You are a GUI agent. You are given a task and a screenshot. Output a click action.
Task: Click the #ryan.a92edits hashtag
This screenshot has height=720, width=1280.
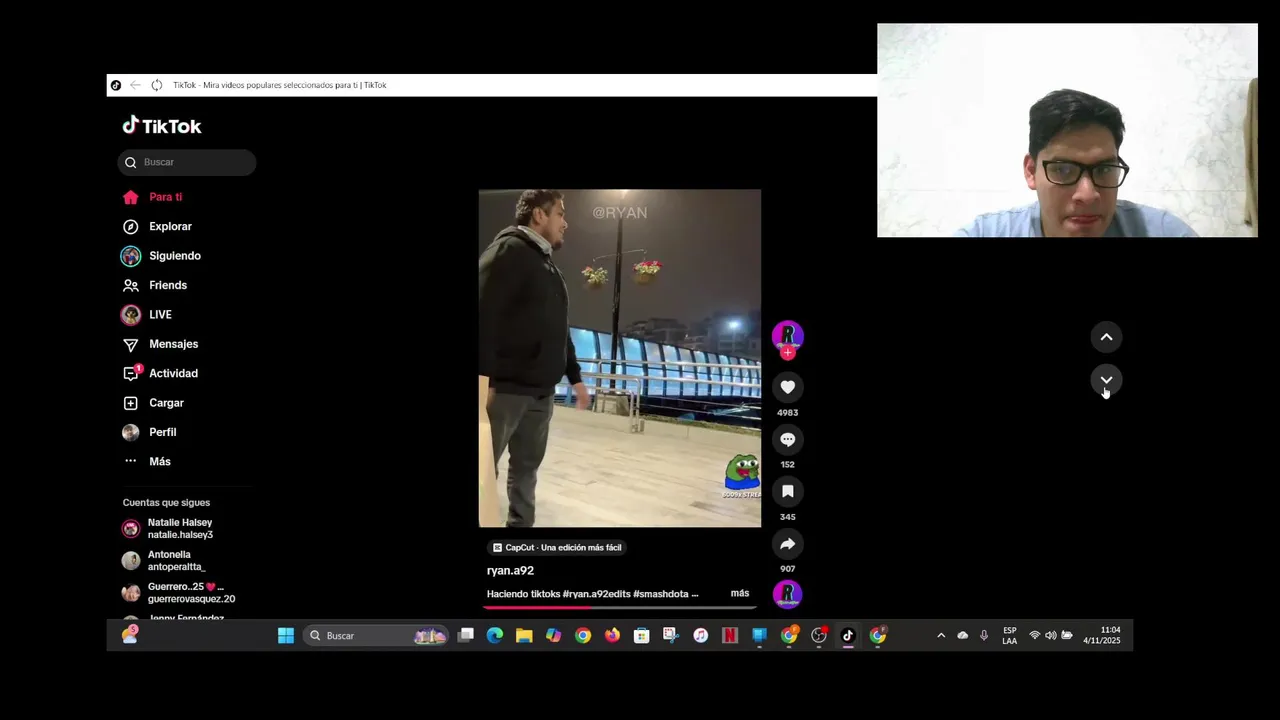click(596, 594)
